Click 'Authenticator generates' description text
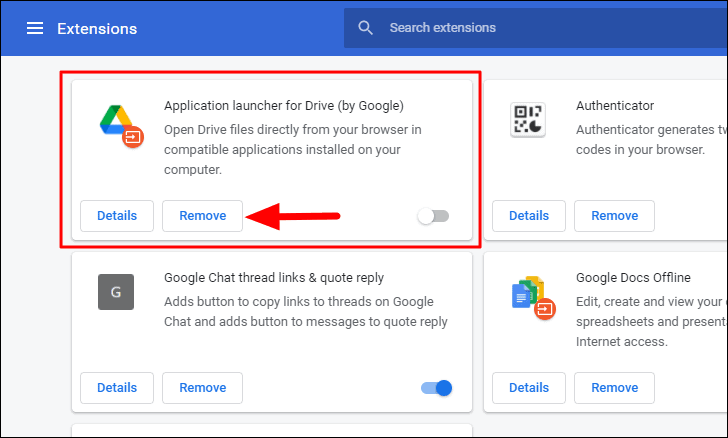728x438 pixels. coord(651,139)
